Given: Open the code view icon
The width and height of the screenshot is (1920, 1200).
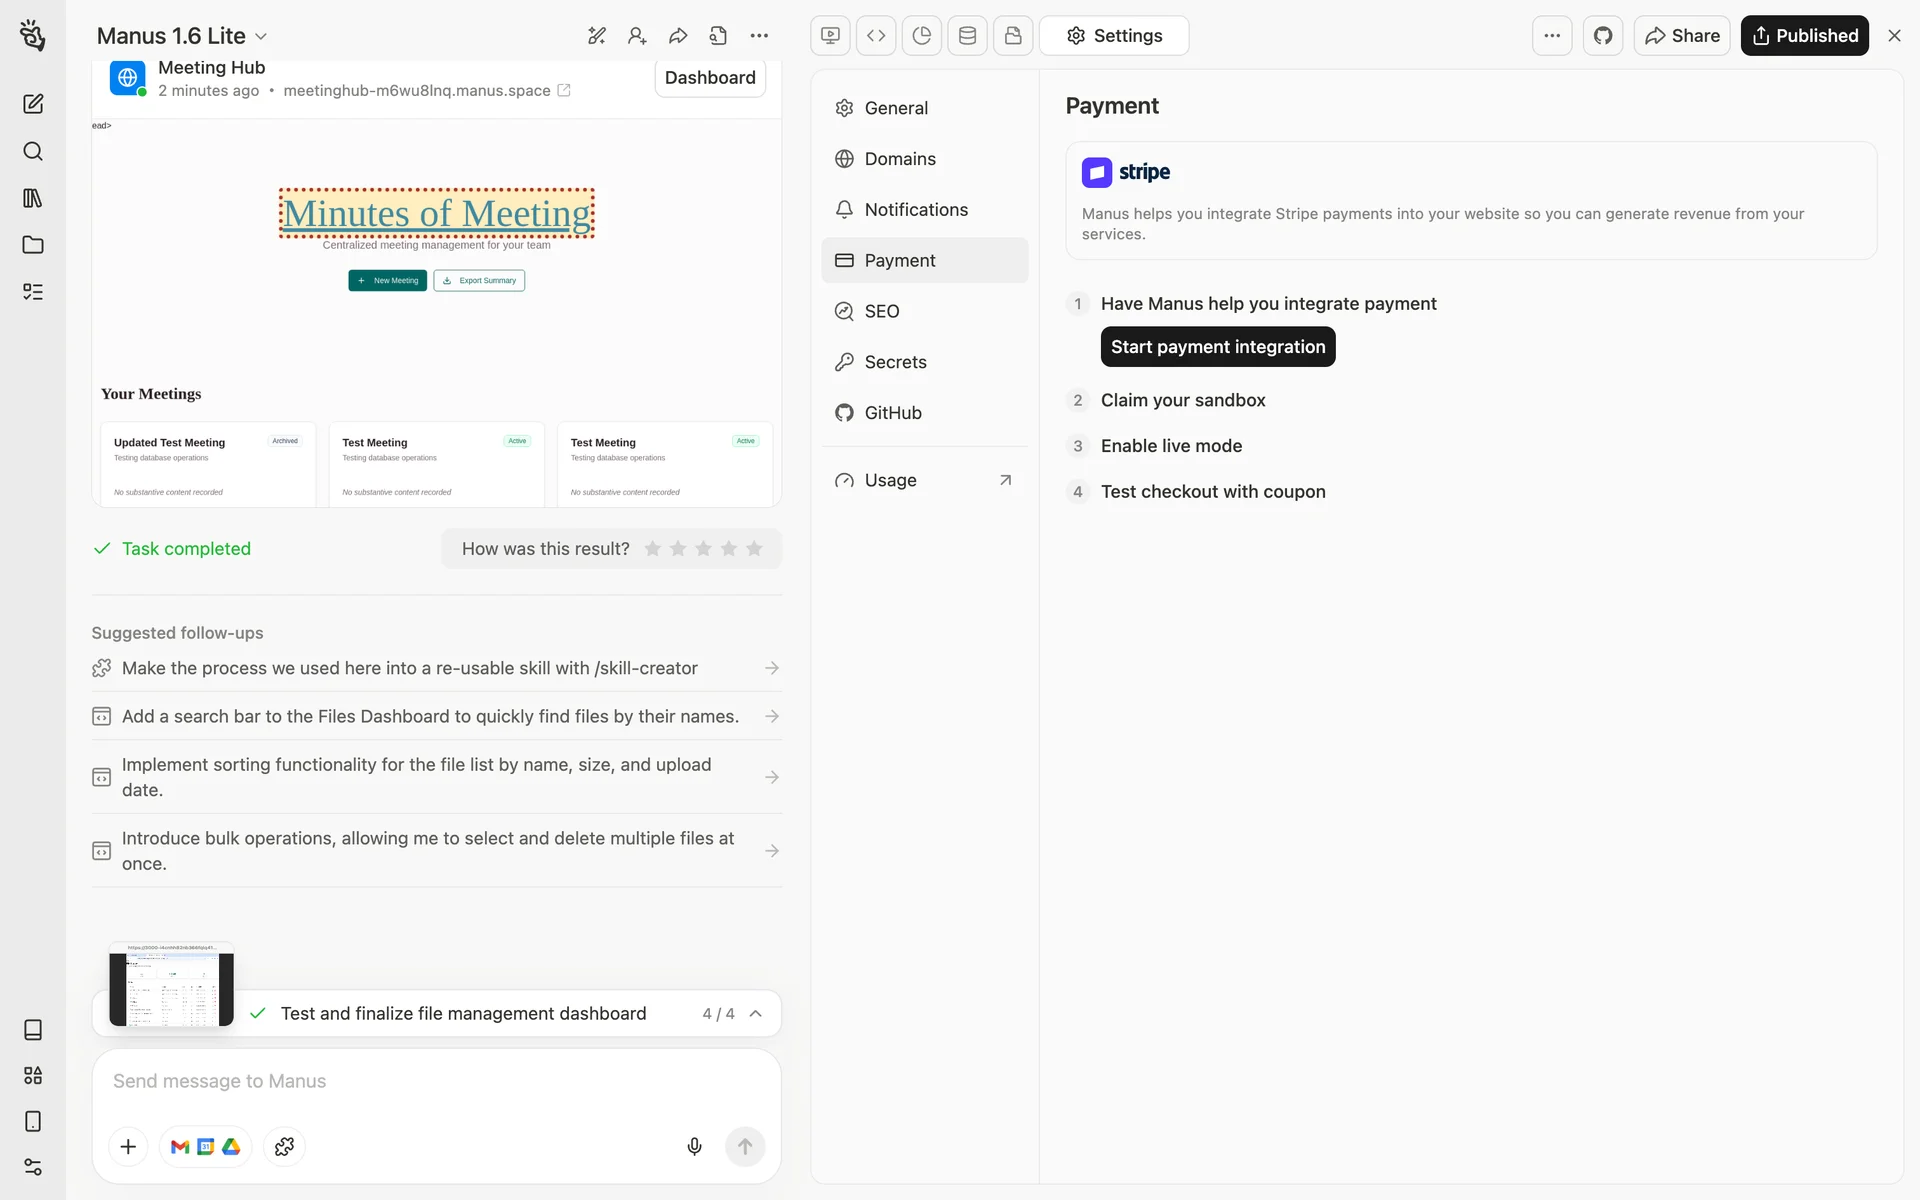Looking at the screenshot, I should pos(876,36).
